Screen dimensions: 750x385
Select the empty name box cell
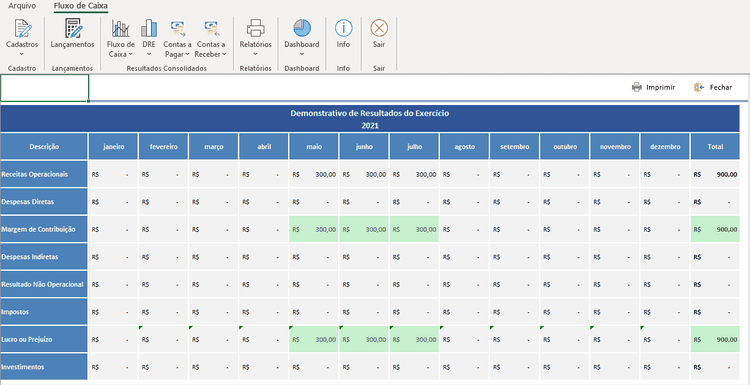pos(44,88)
